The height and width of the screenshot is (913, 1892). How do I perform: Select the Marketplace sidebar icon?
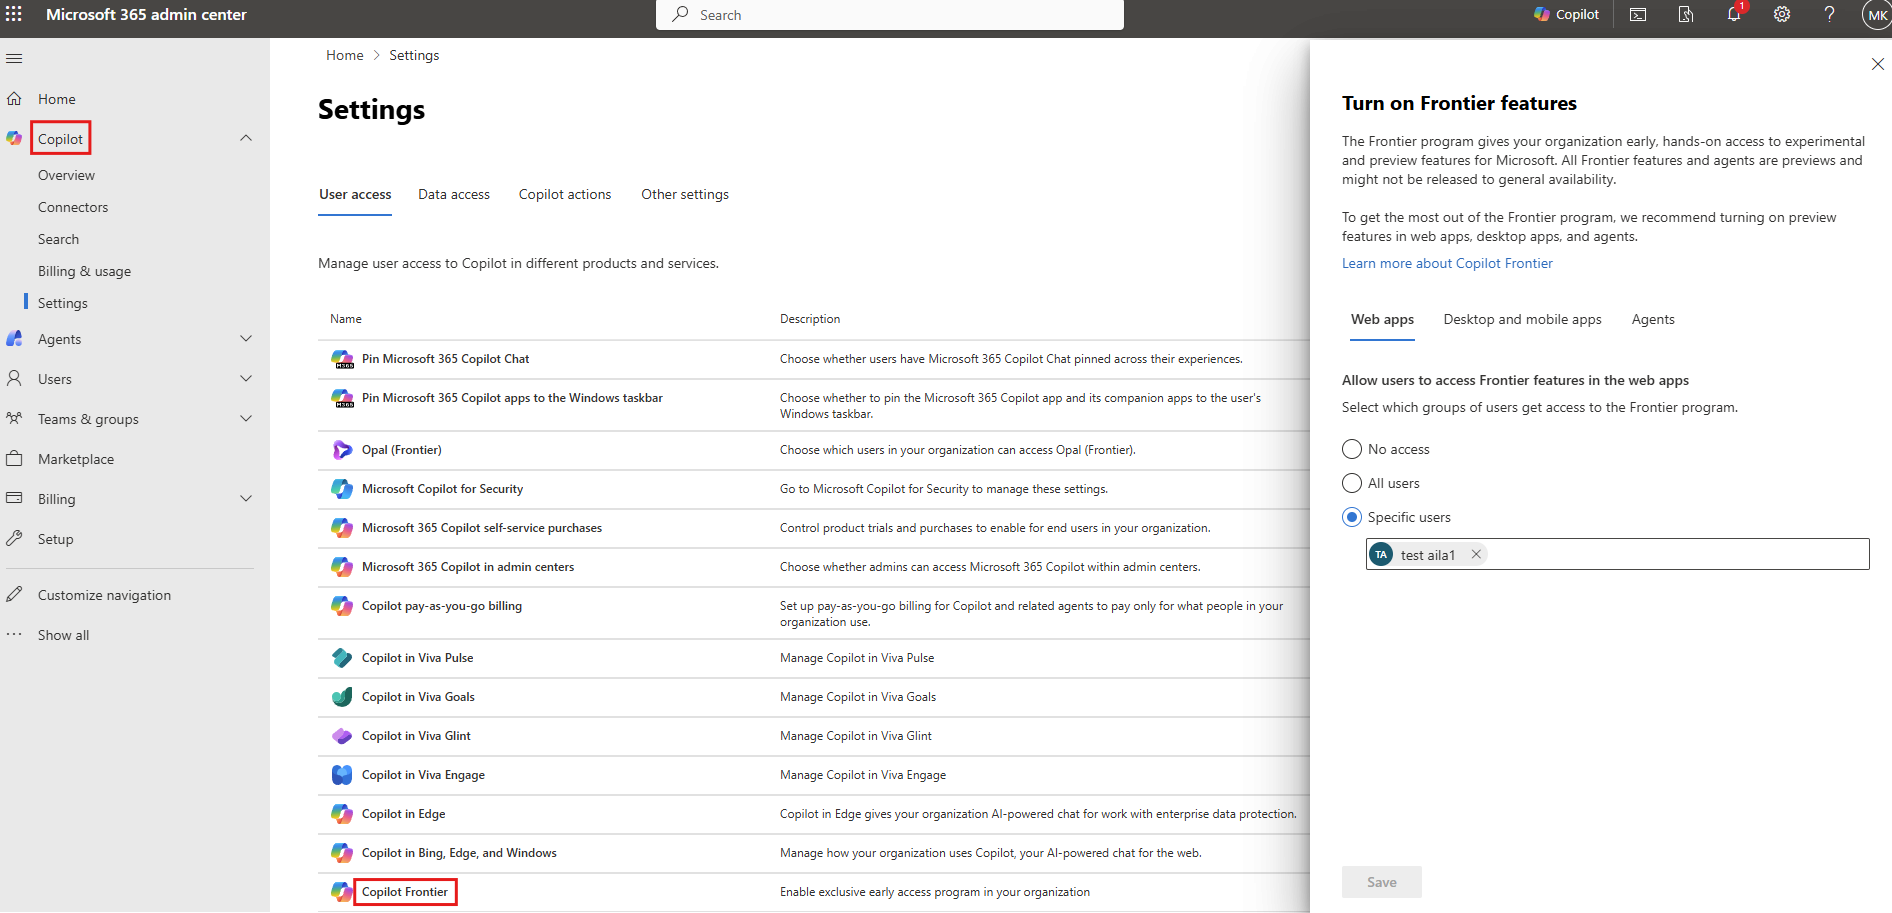(14, 458)
